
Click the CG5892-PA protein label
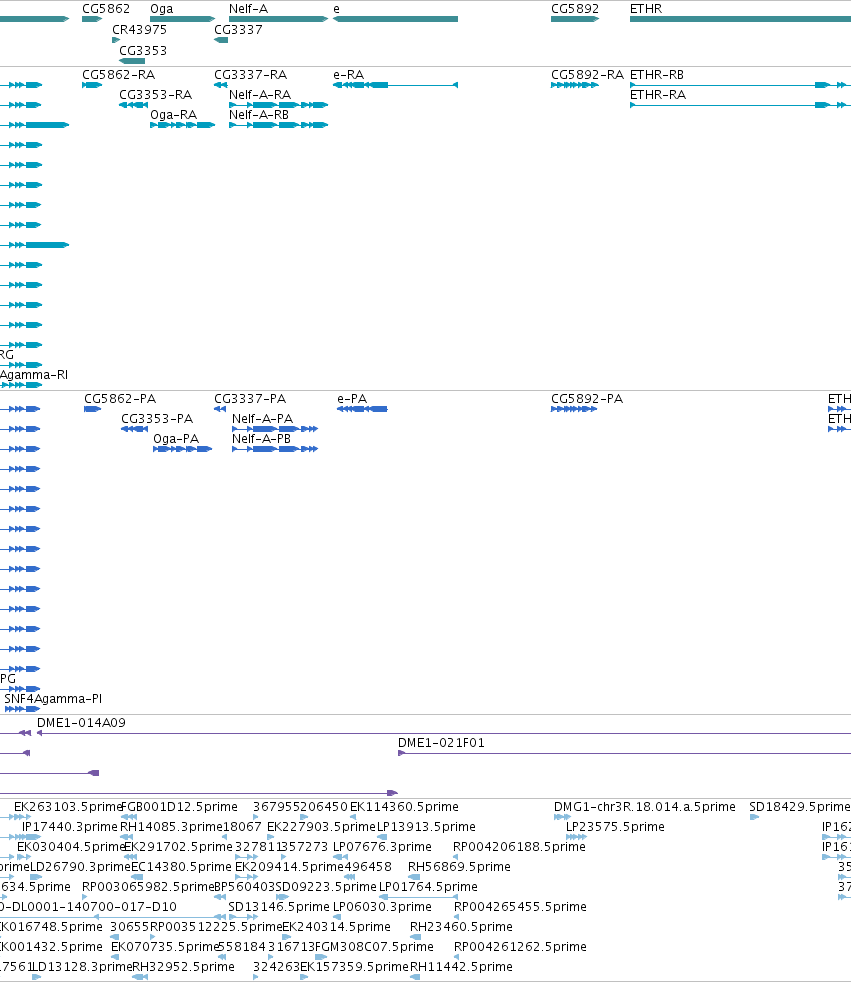(587, 399)
